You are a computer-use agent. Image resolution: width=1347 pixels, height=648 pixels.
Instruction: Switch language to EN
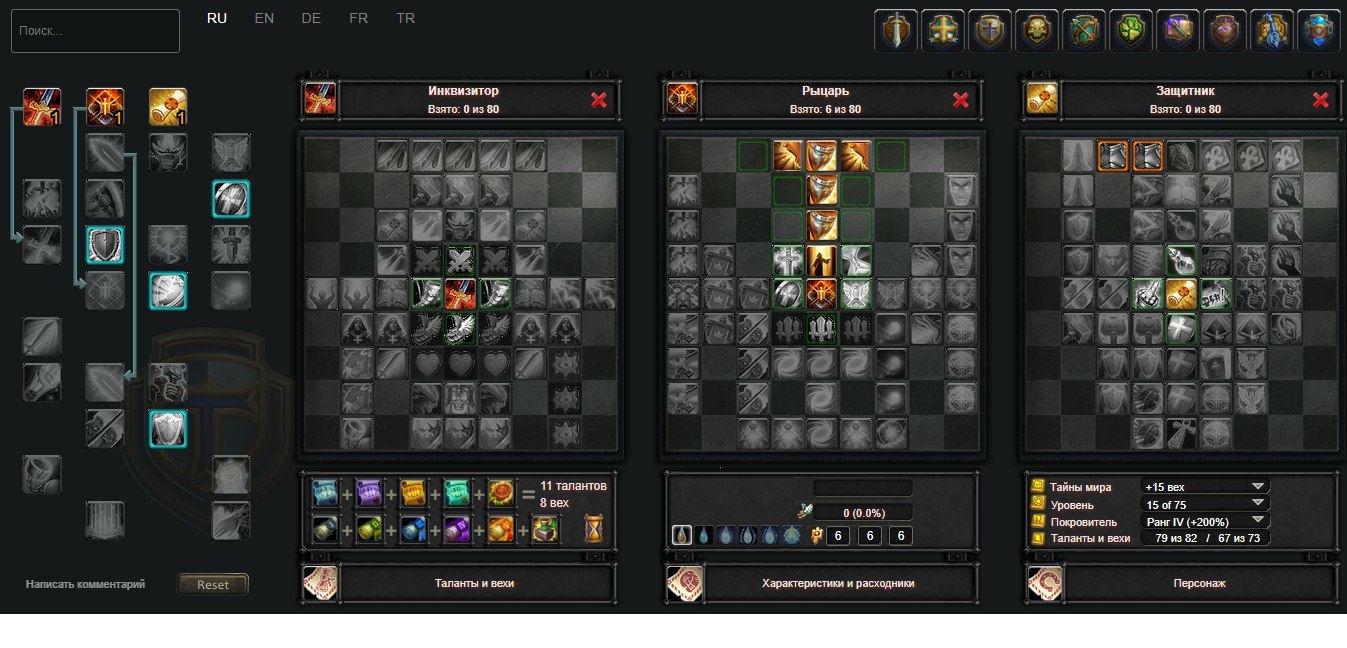[x=264, y=18]
